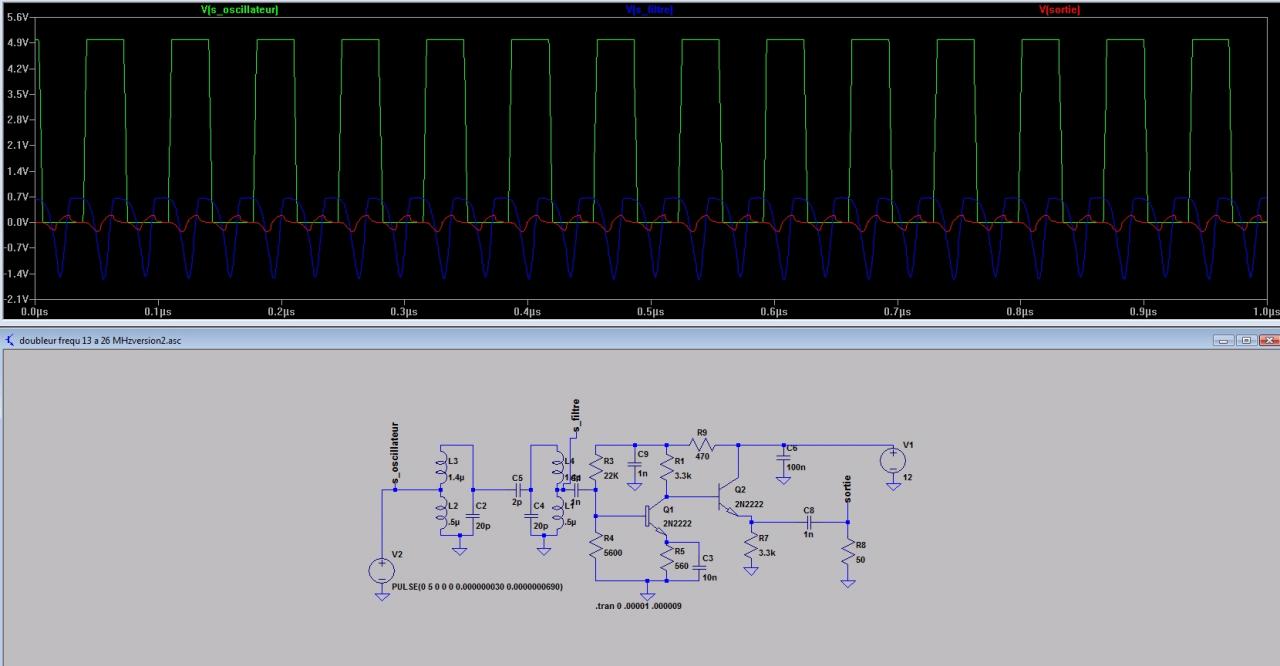
Task: Select the red V[sortie] trace label
Action: (x=1060, y=10)
